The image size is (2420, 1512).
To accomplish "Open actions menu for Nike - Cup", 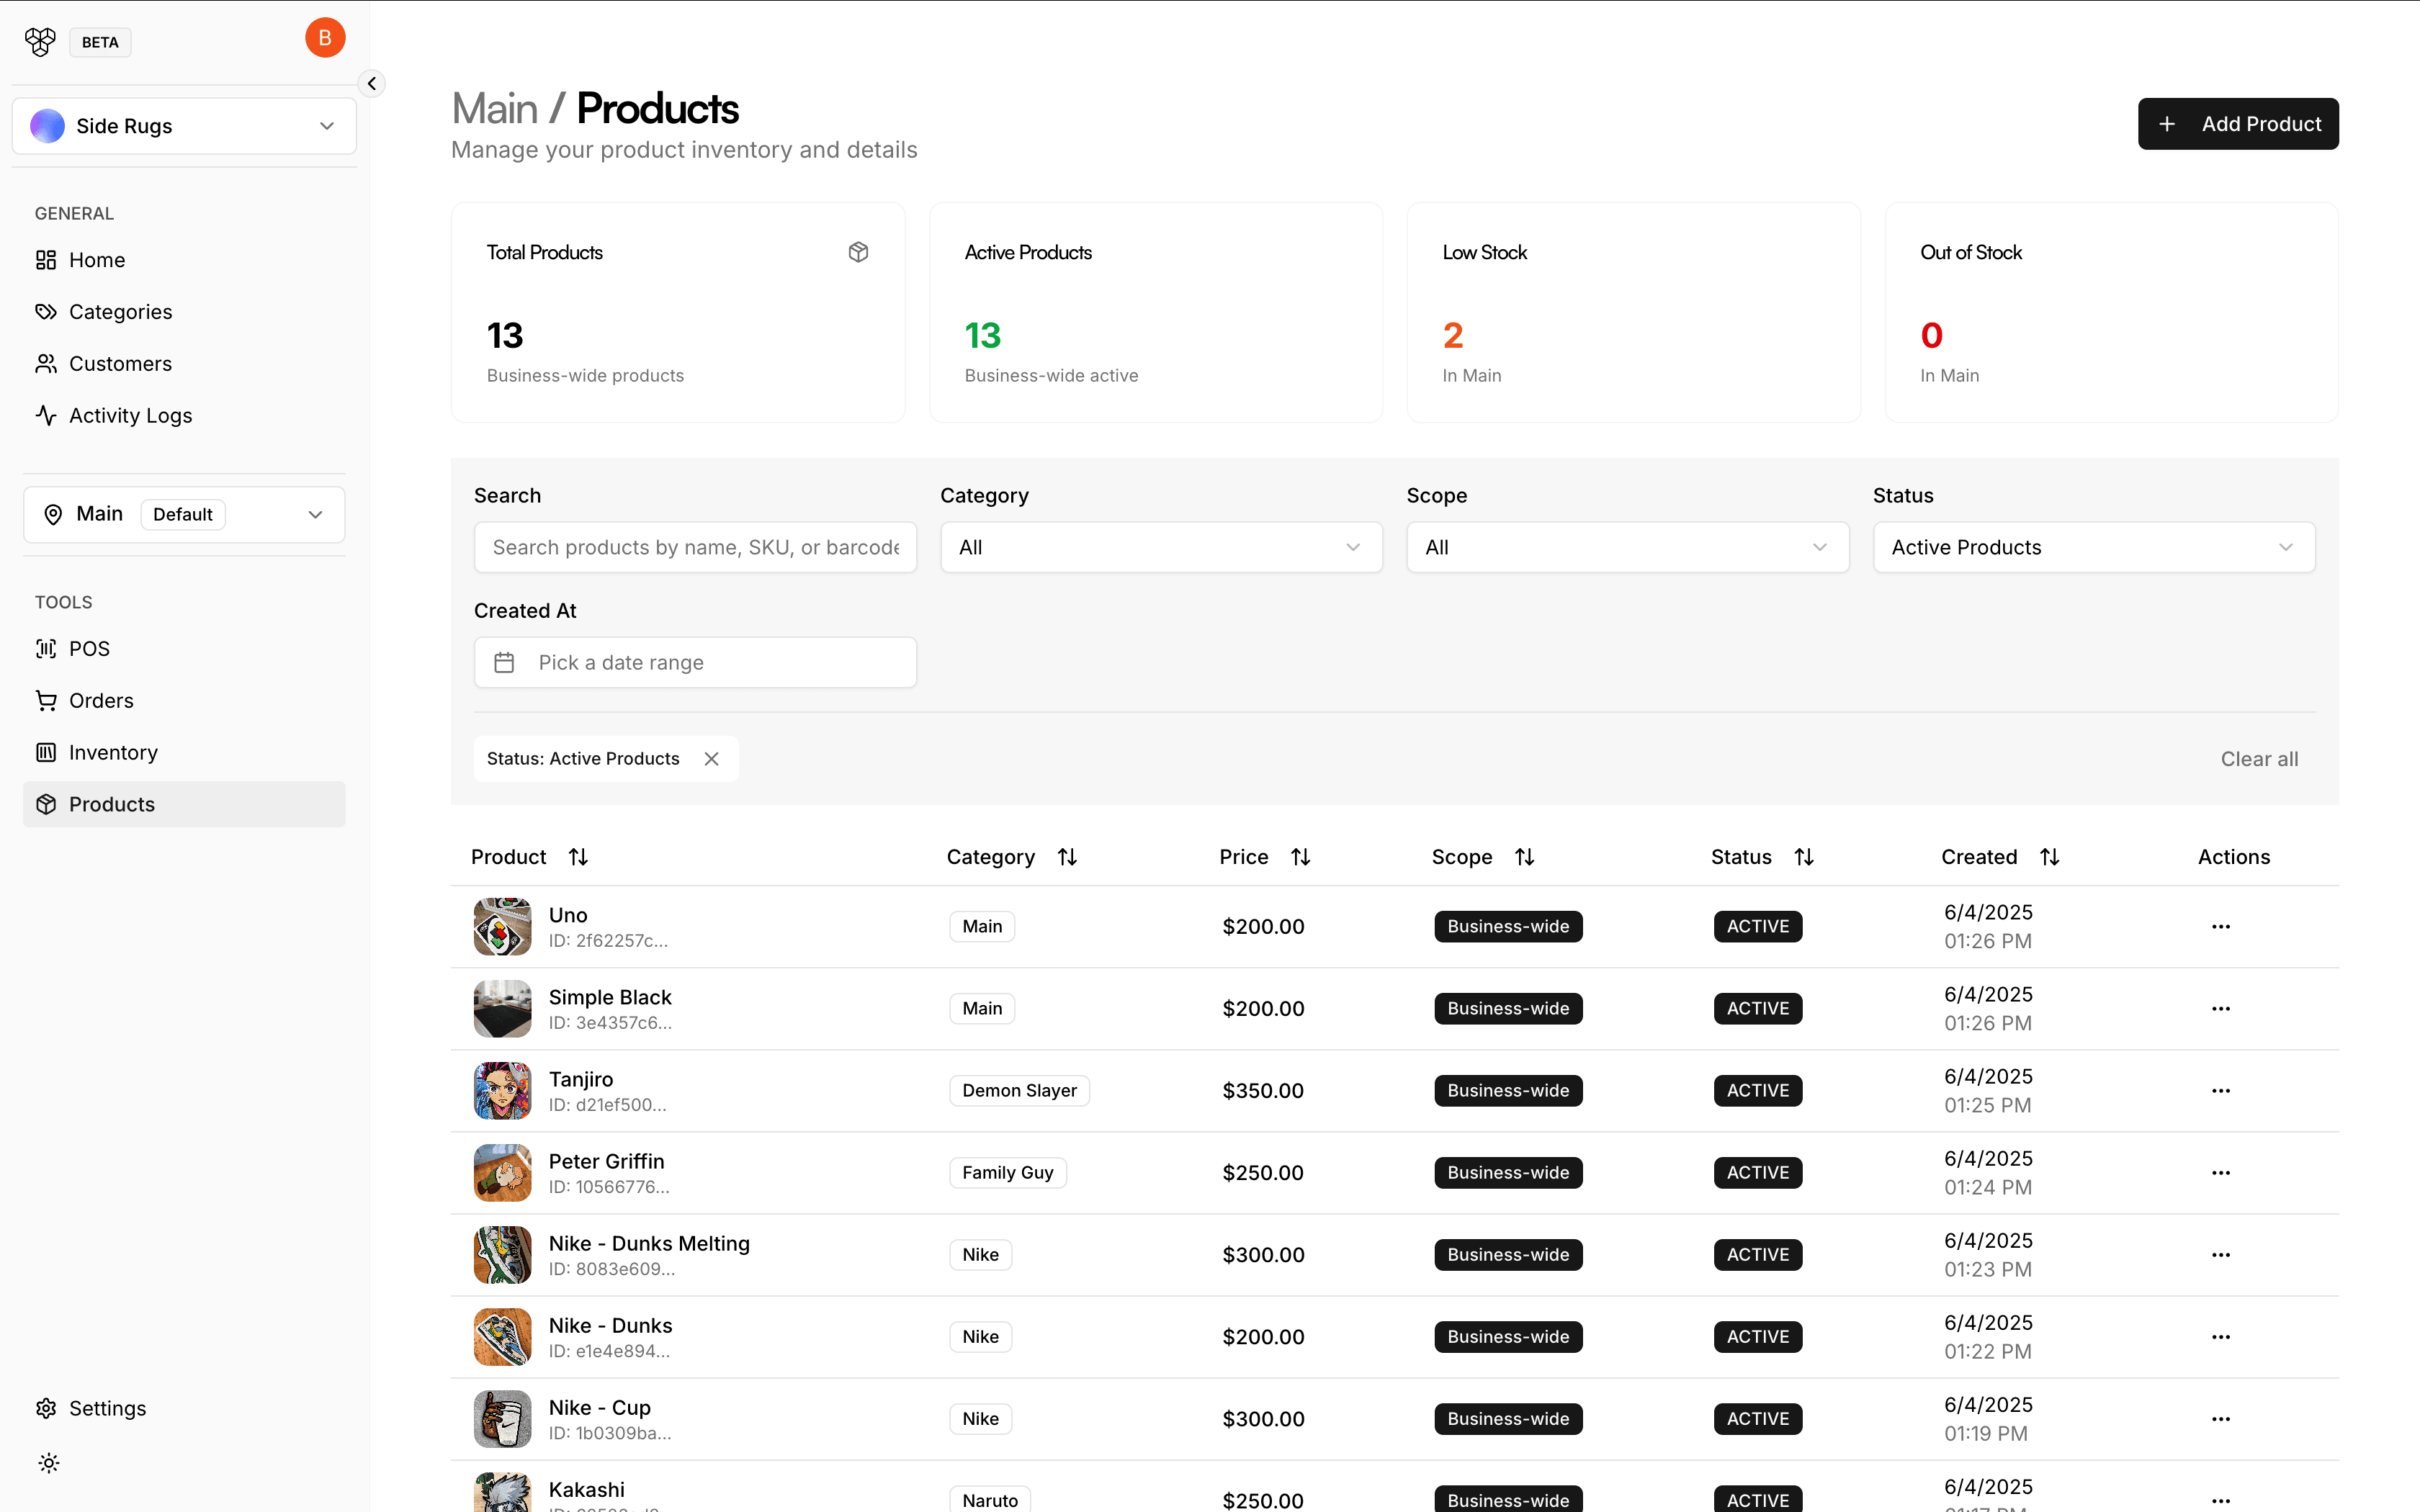I will pyautogui.click(x=2221, y=1419).
